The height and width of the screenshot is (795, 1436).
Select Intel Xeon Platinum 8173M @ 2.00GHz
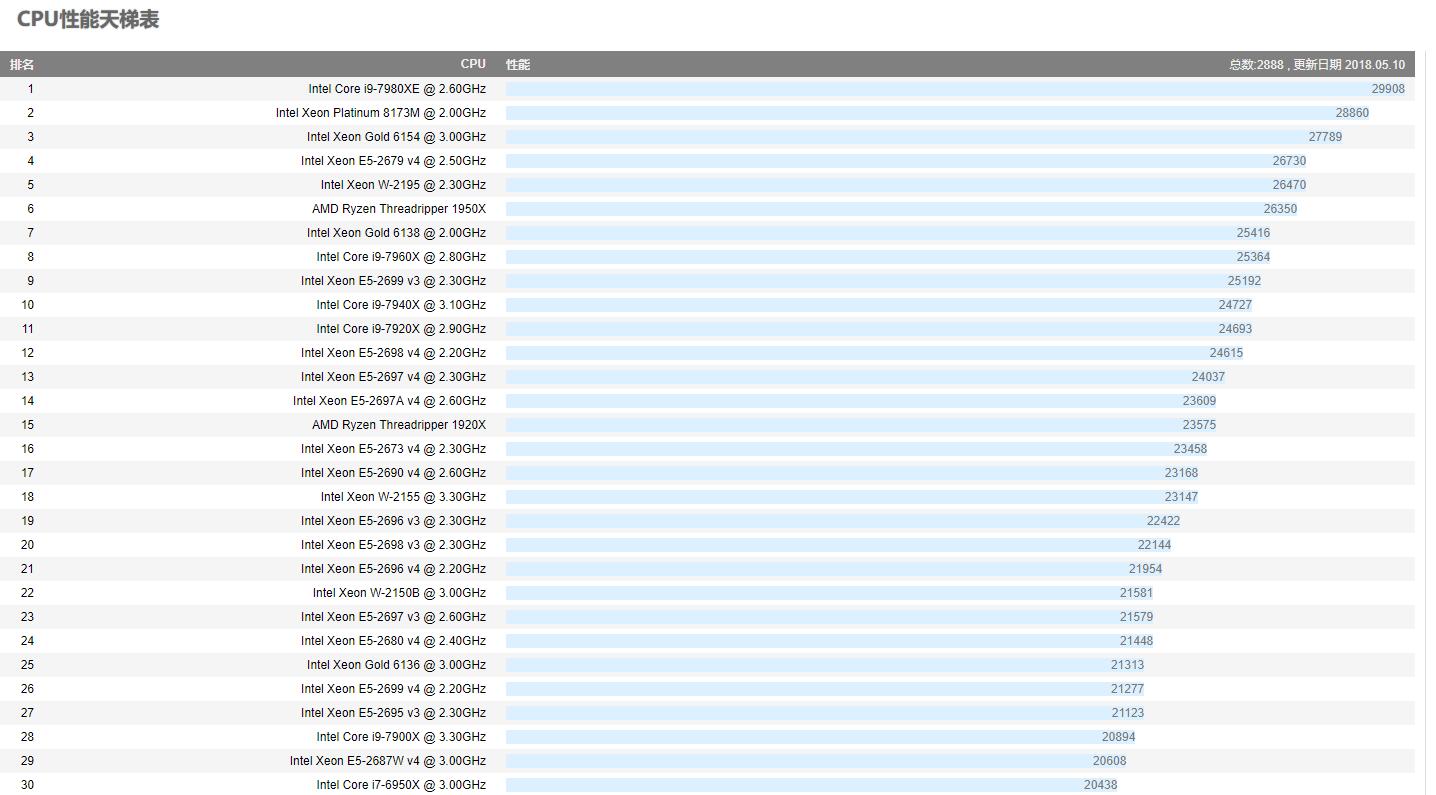(381, 113)
